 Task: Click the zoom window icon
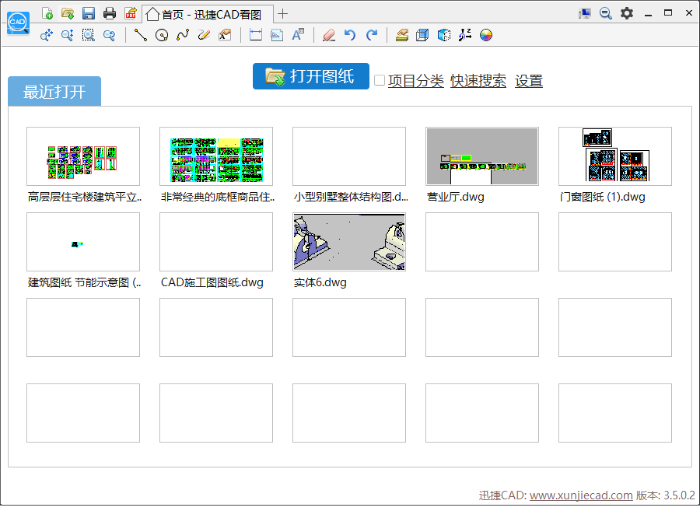click(88, 35)
